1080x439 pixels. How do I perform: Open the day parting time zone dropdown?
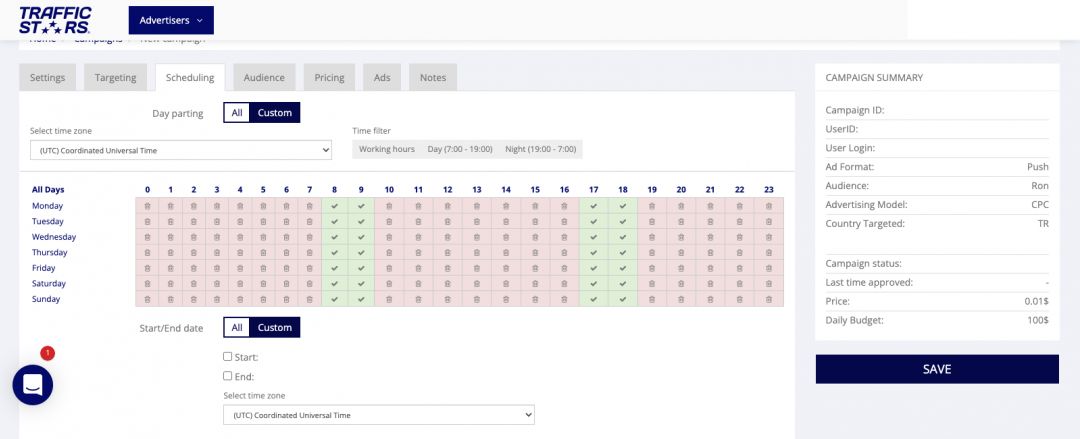(180, 150)
